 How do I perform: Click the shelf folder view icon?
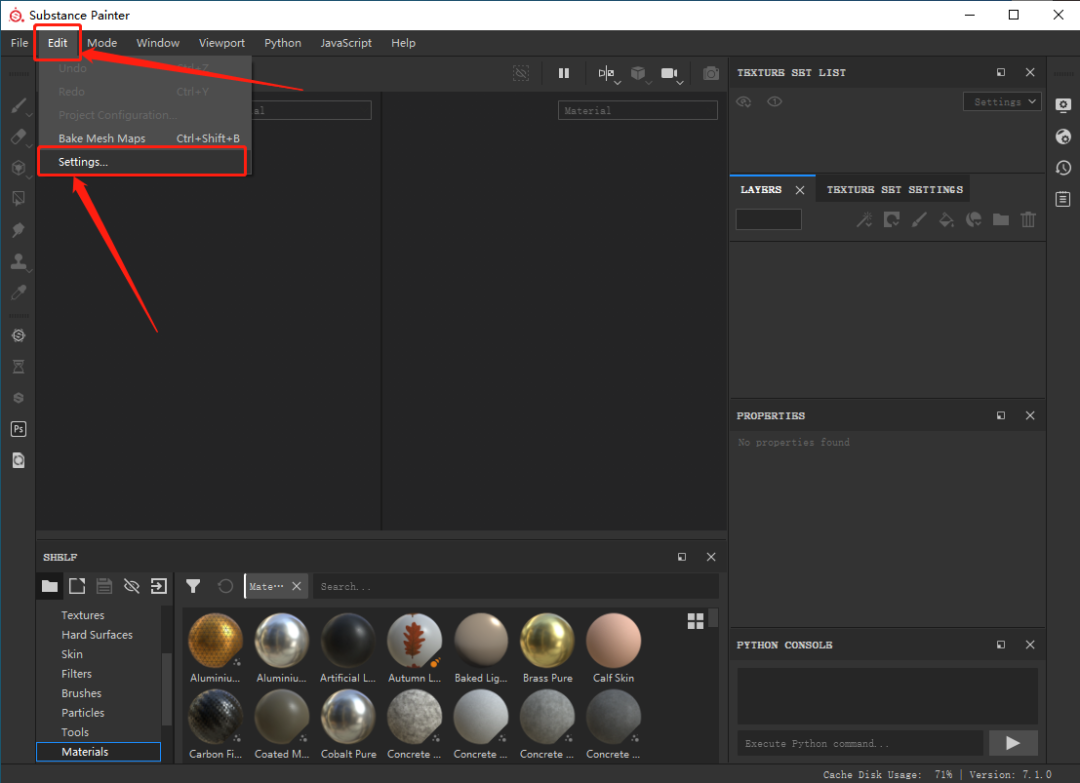tap(50, 586)
